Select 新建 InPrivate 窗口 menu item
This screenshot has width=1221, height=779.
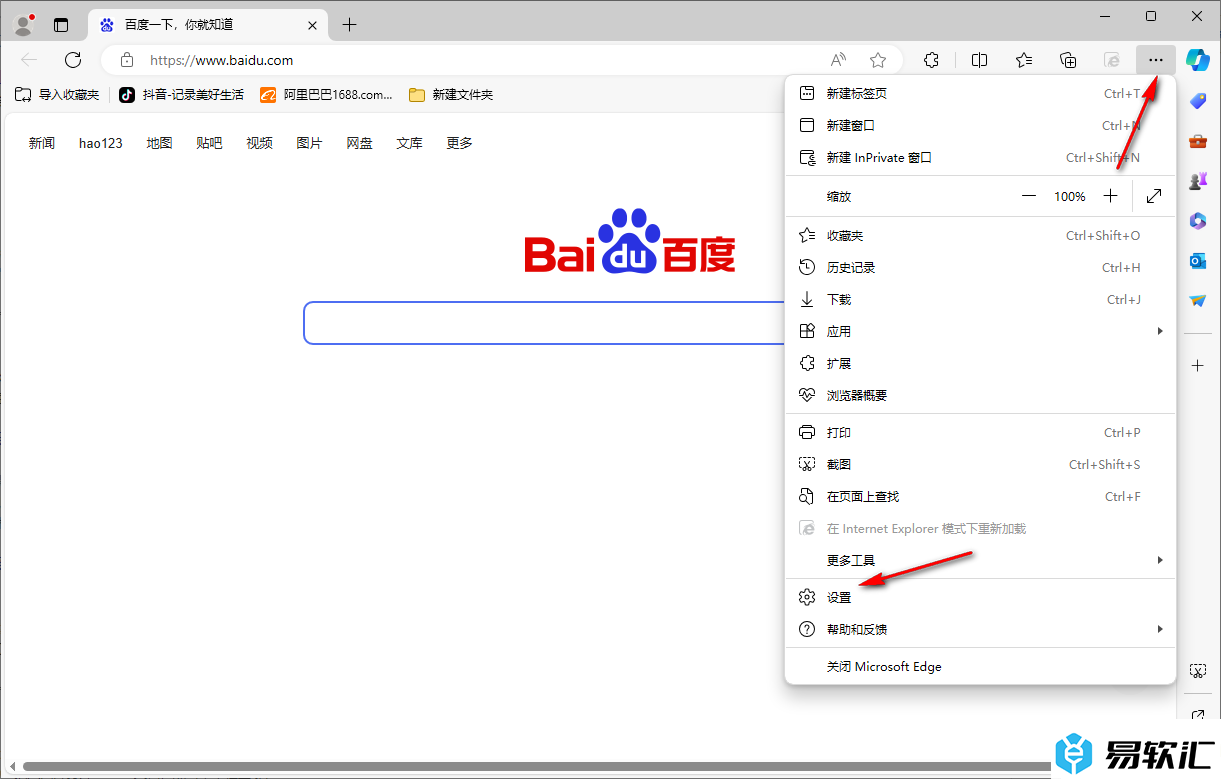click(980, 158)
